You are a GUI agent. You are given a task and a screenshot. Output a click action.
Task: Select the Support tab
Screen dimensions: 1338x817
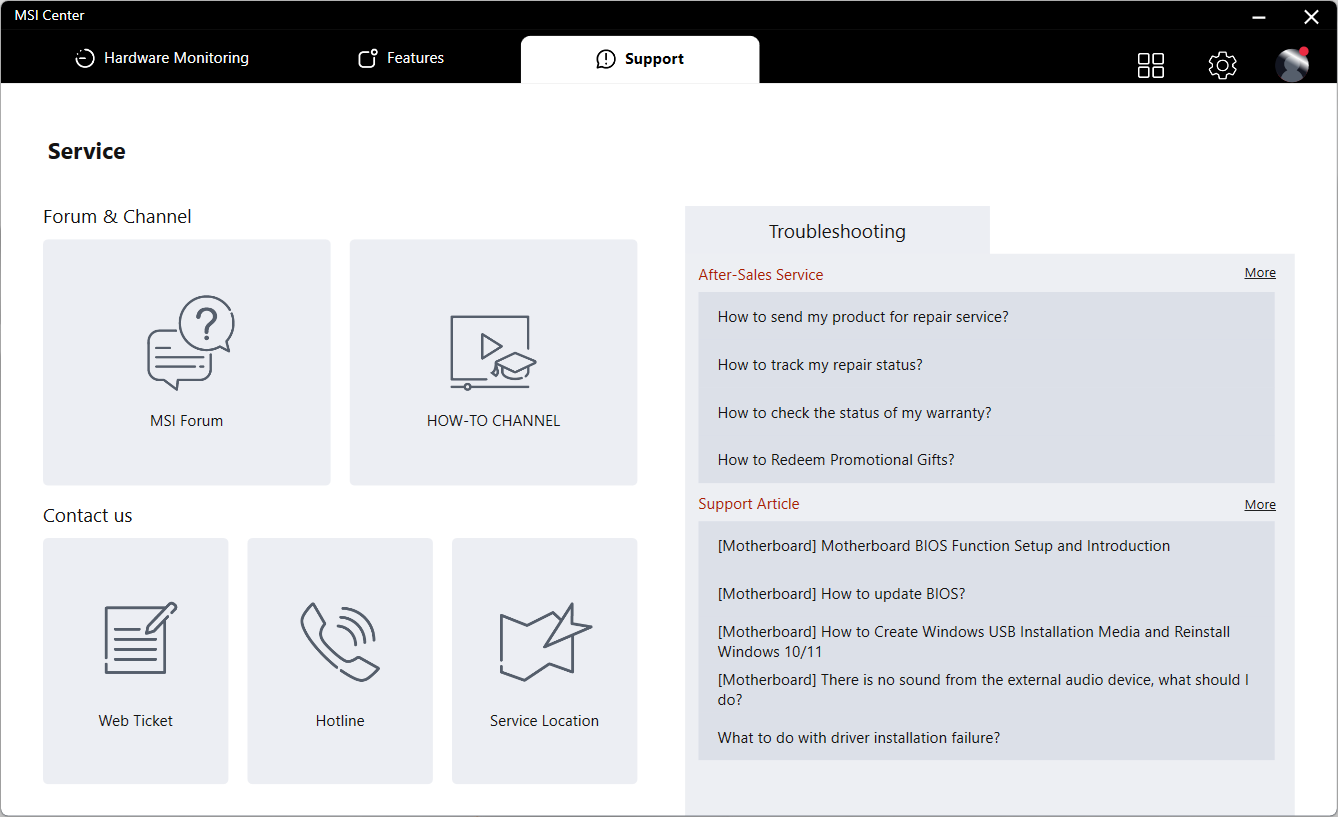[640, 59]
